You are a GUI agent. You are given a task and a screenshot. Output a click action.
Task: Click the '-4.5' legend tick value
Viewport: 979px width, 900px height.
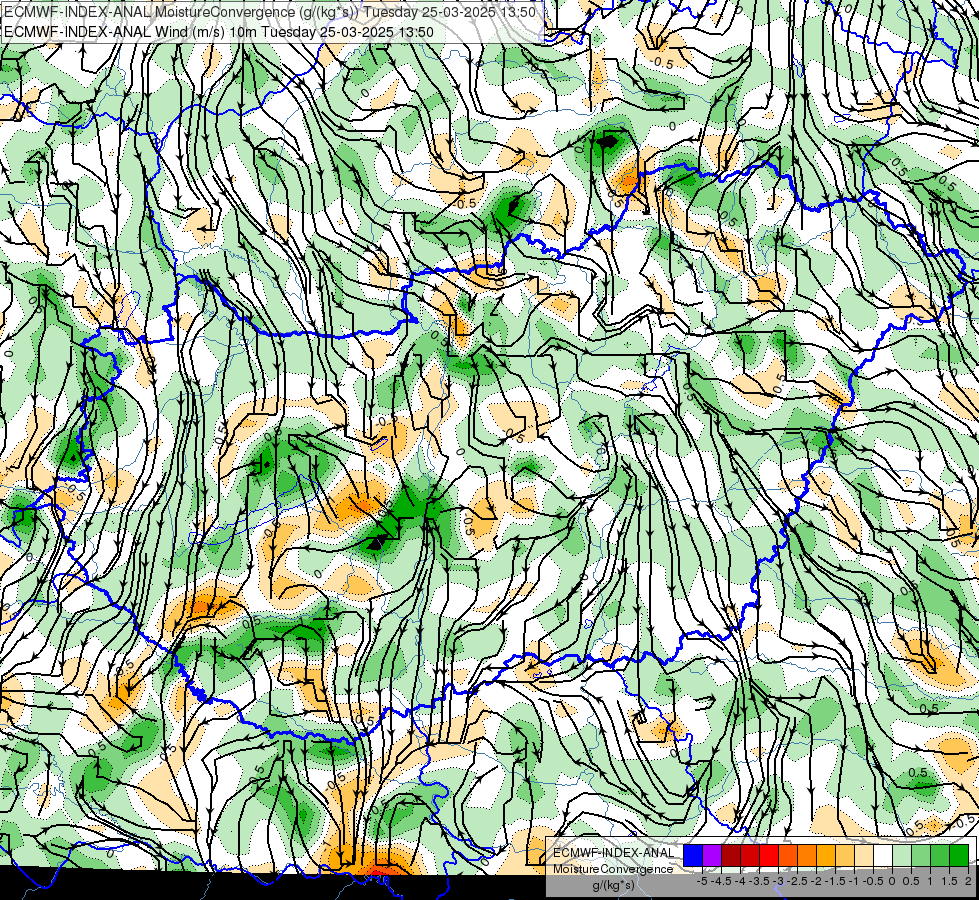721,881
